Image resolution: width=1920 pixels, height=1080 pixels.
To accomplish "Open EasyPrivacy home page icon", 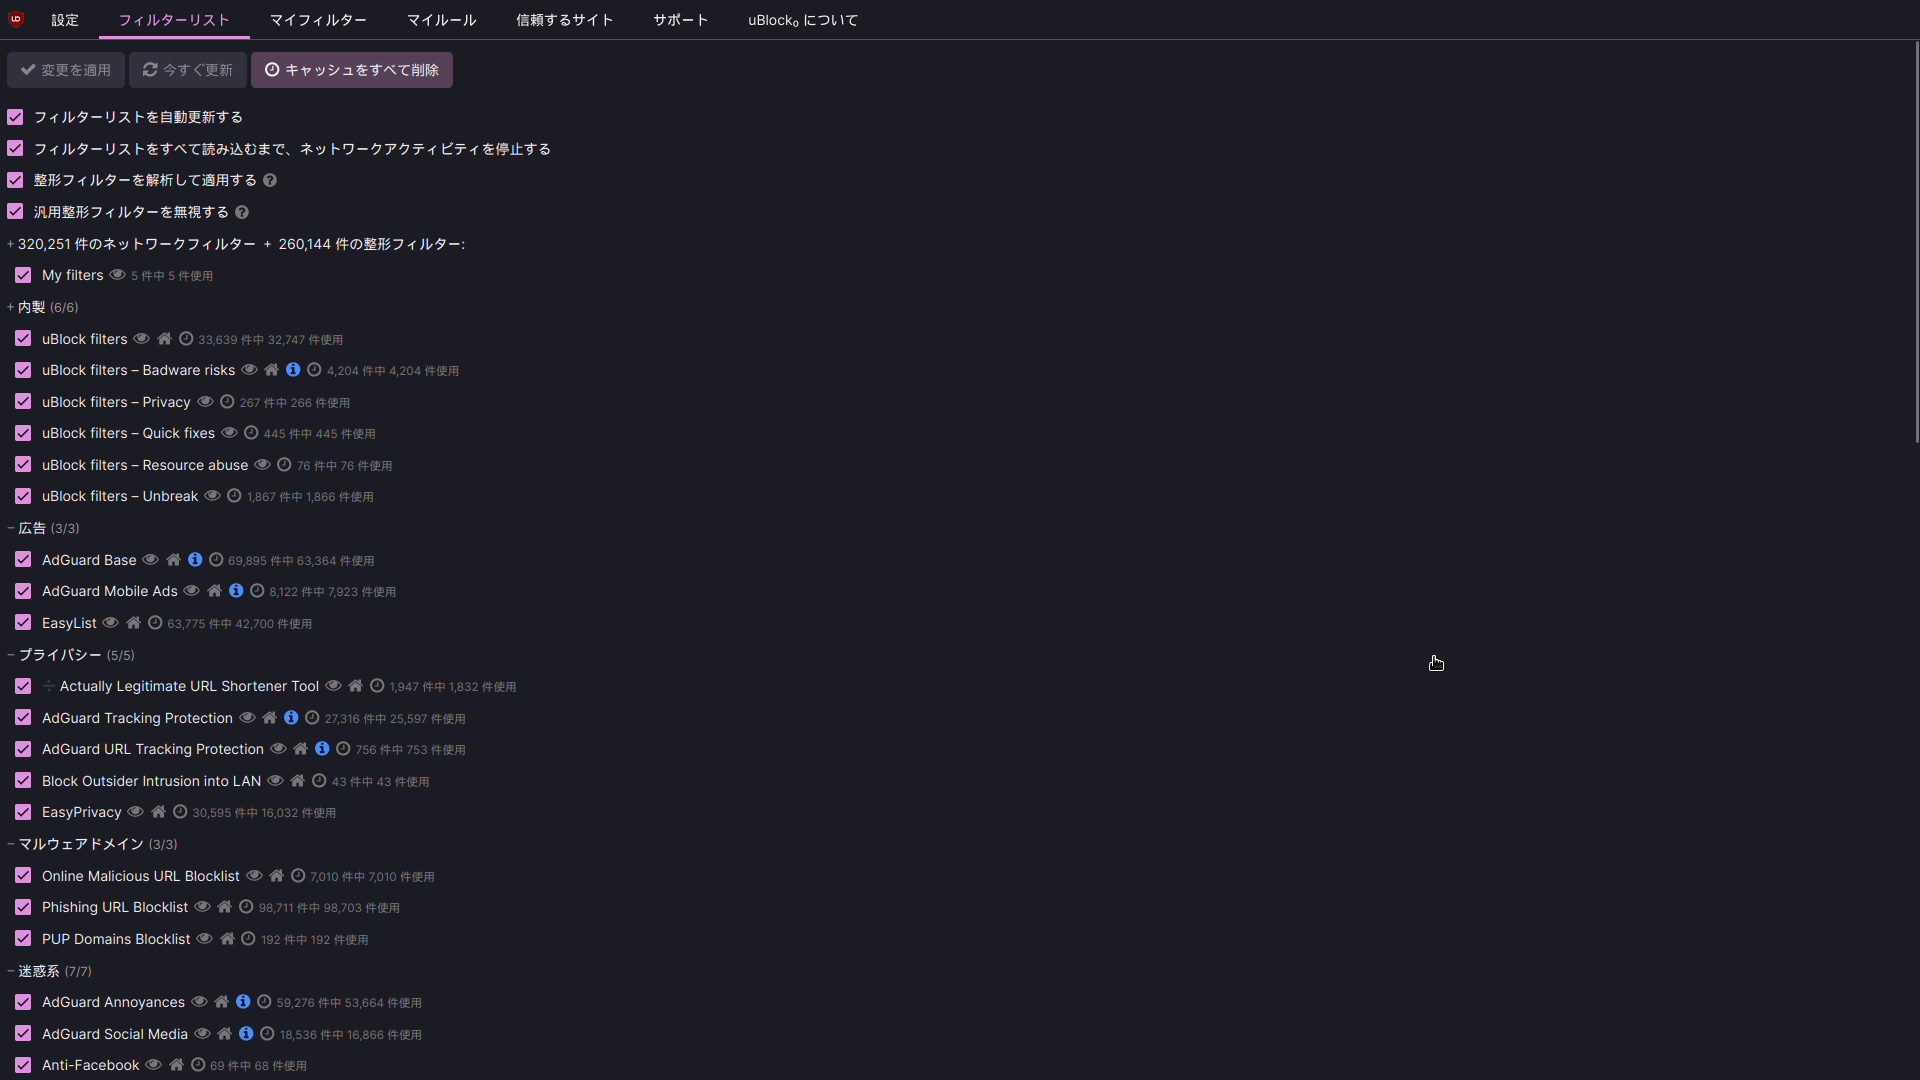I will [x=158, y=812].
